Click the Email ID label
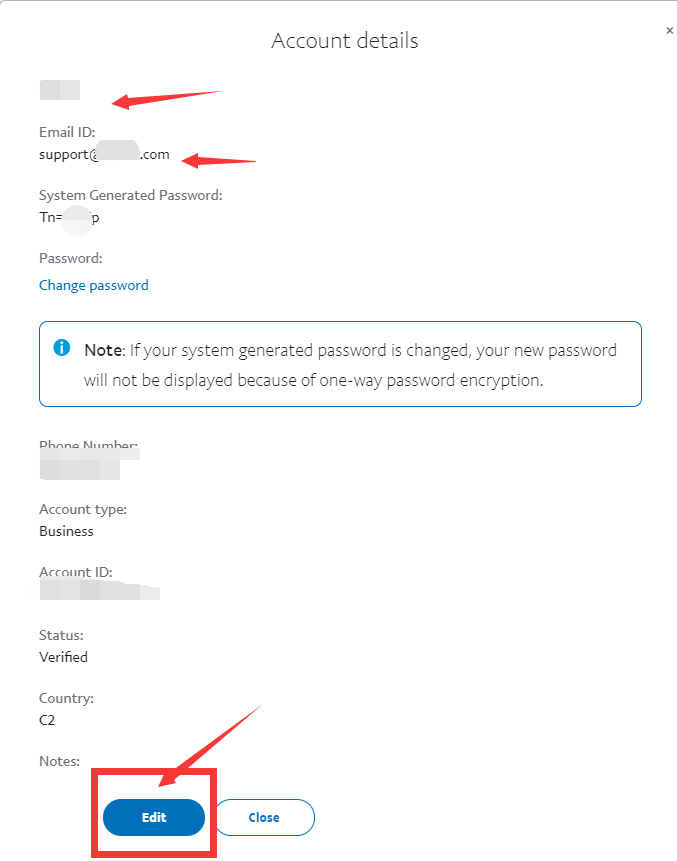Image resolution: width=677 pixels, height=861 pixels. coord(67,132)
